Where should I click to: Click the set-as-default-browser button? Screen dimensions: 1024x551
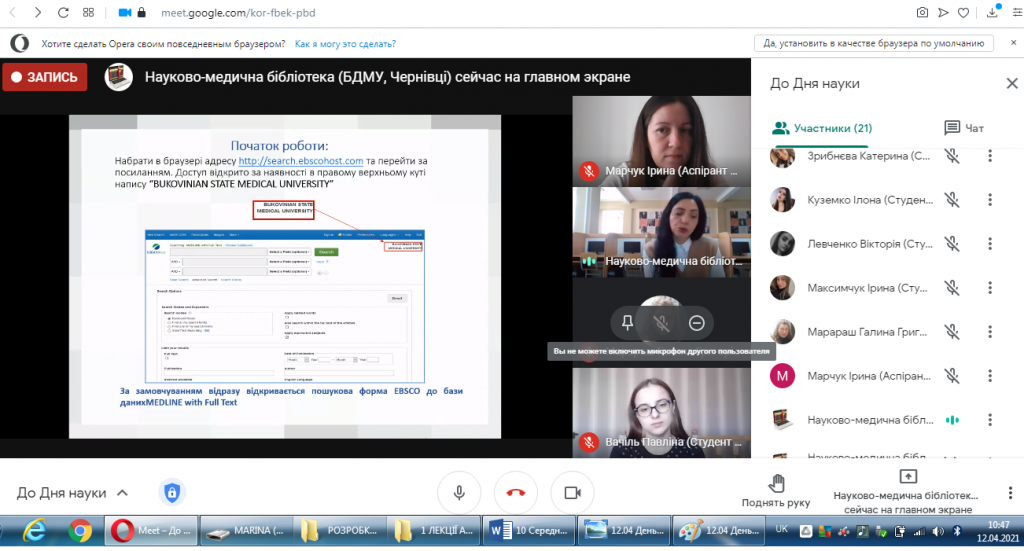(874, 43)
